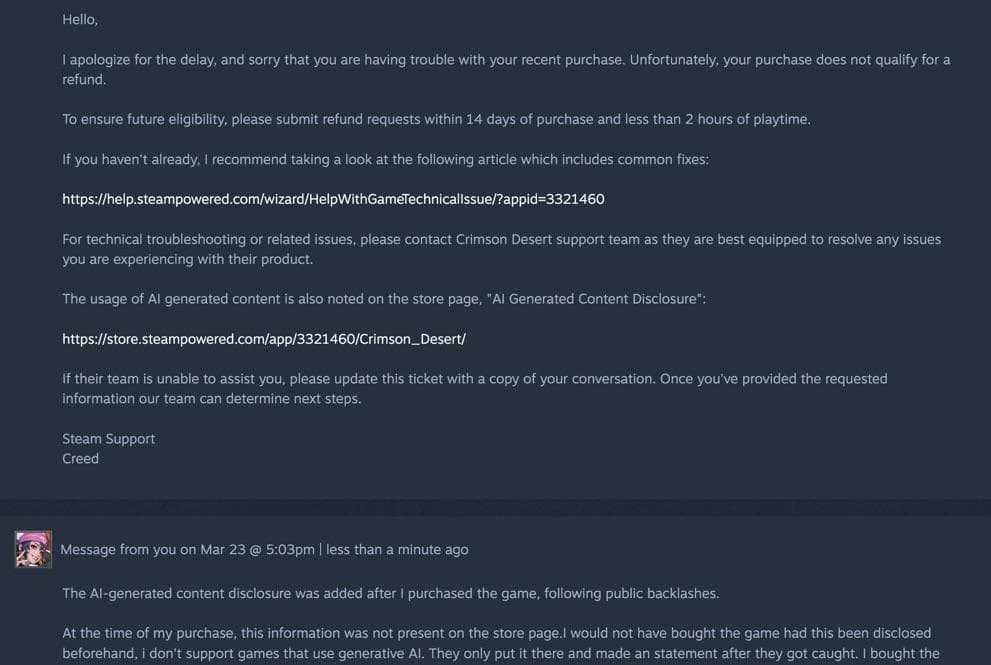Open the HelpWithGameTechnicalIssue help wizard link
991x665 pixels.
pyautogui.click(x=333, y=199)
